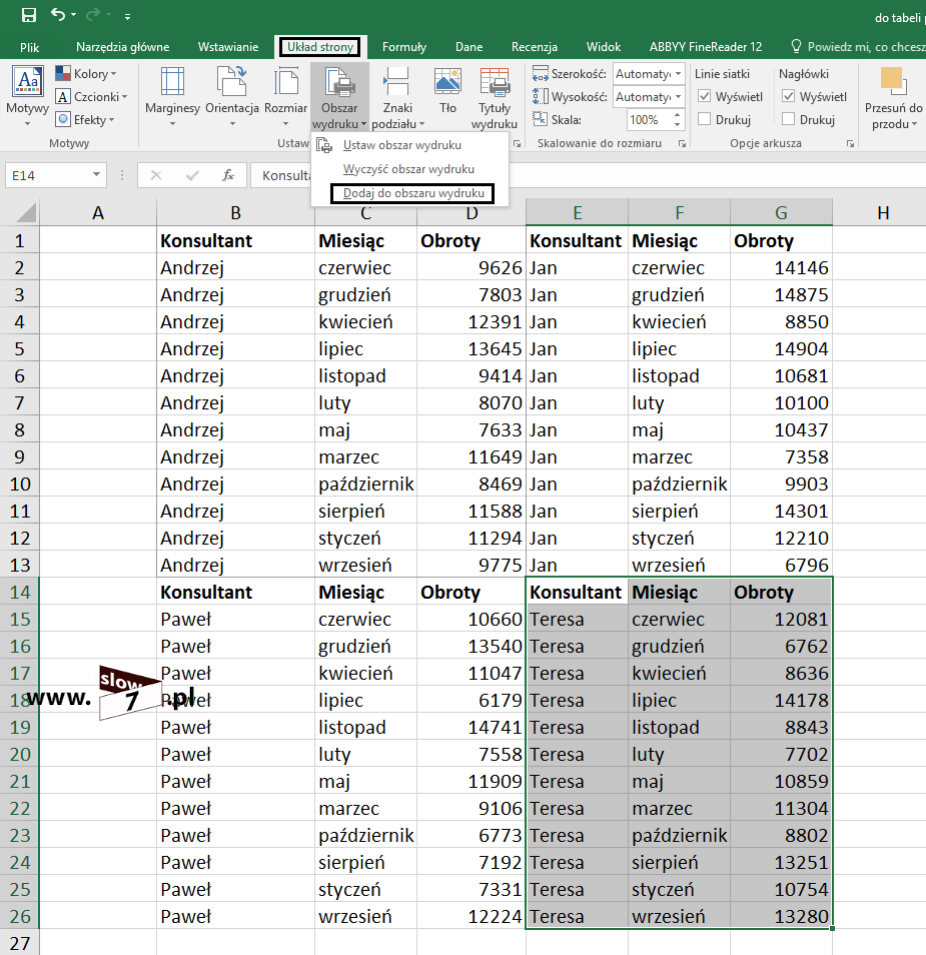The image size is (926, 955).
Task: Click the Powiedz mi, co chcesz search box
Action: tap(858, 47)
